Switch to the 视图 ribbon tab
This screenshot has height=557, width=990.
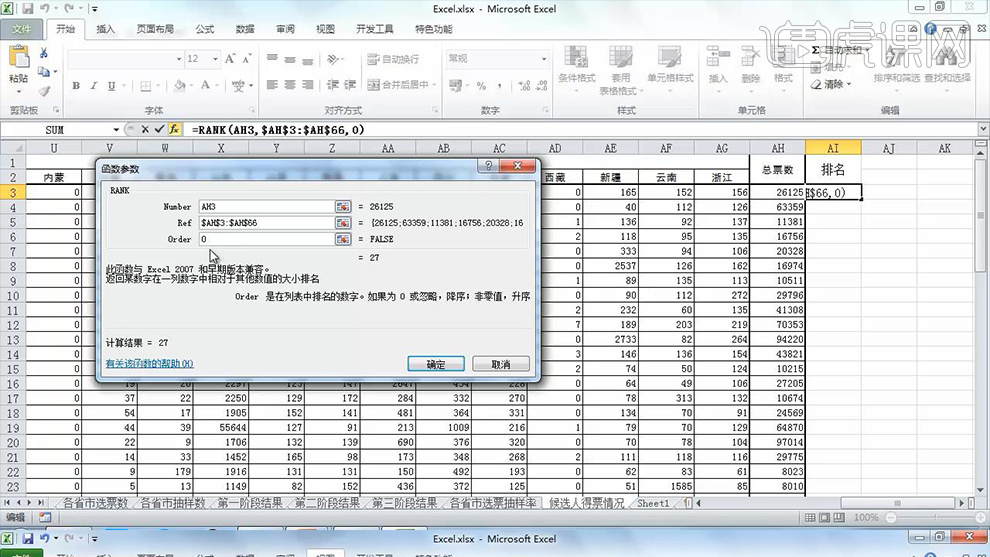tap(325, 29)
